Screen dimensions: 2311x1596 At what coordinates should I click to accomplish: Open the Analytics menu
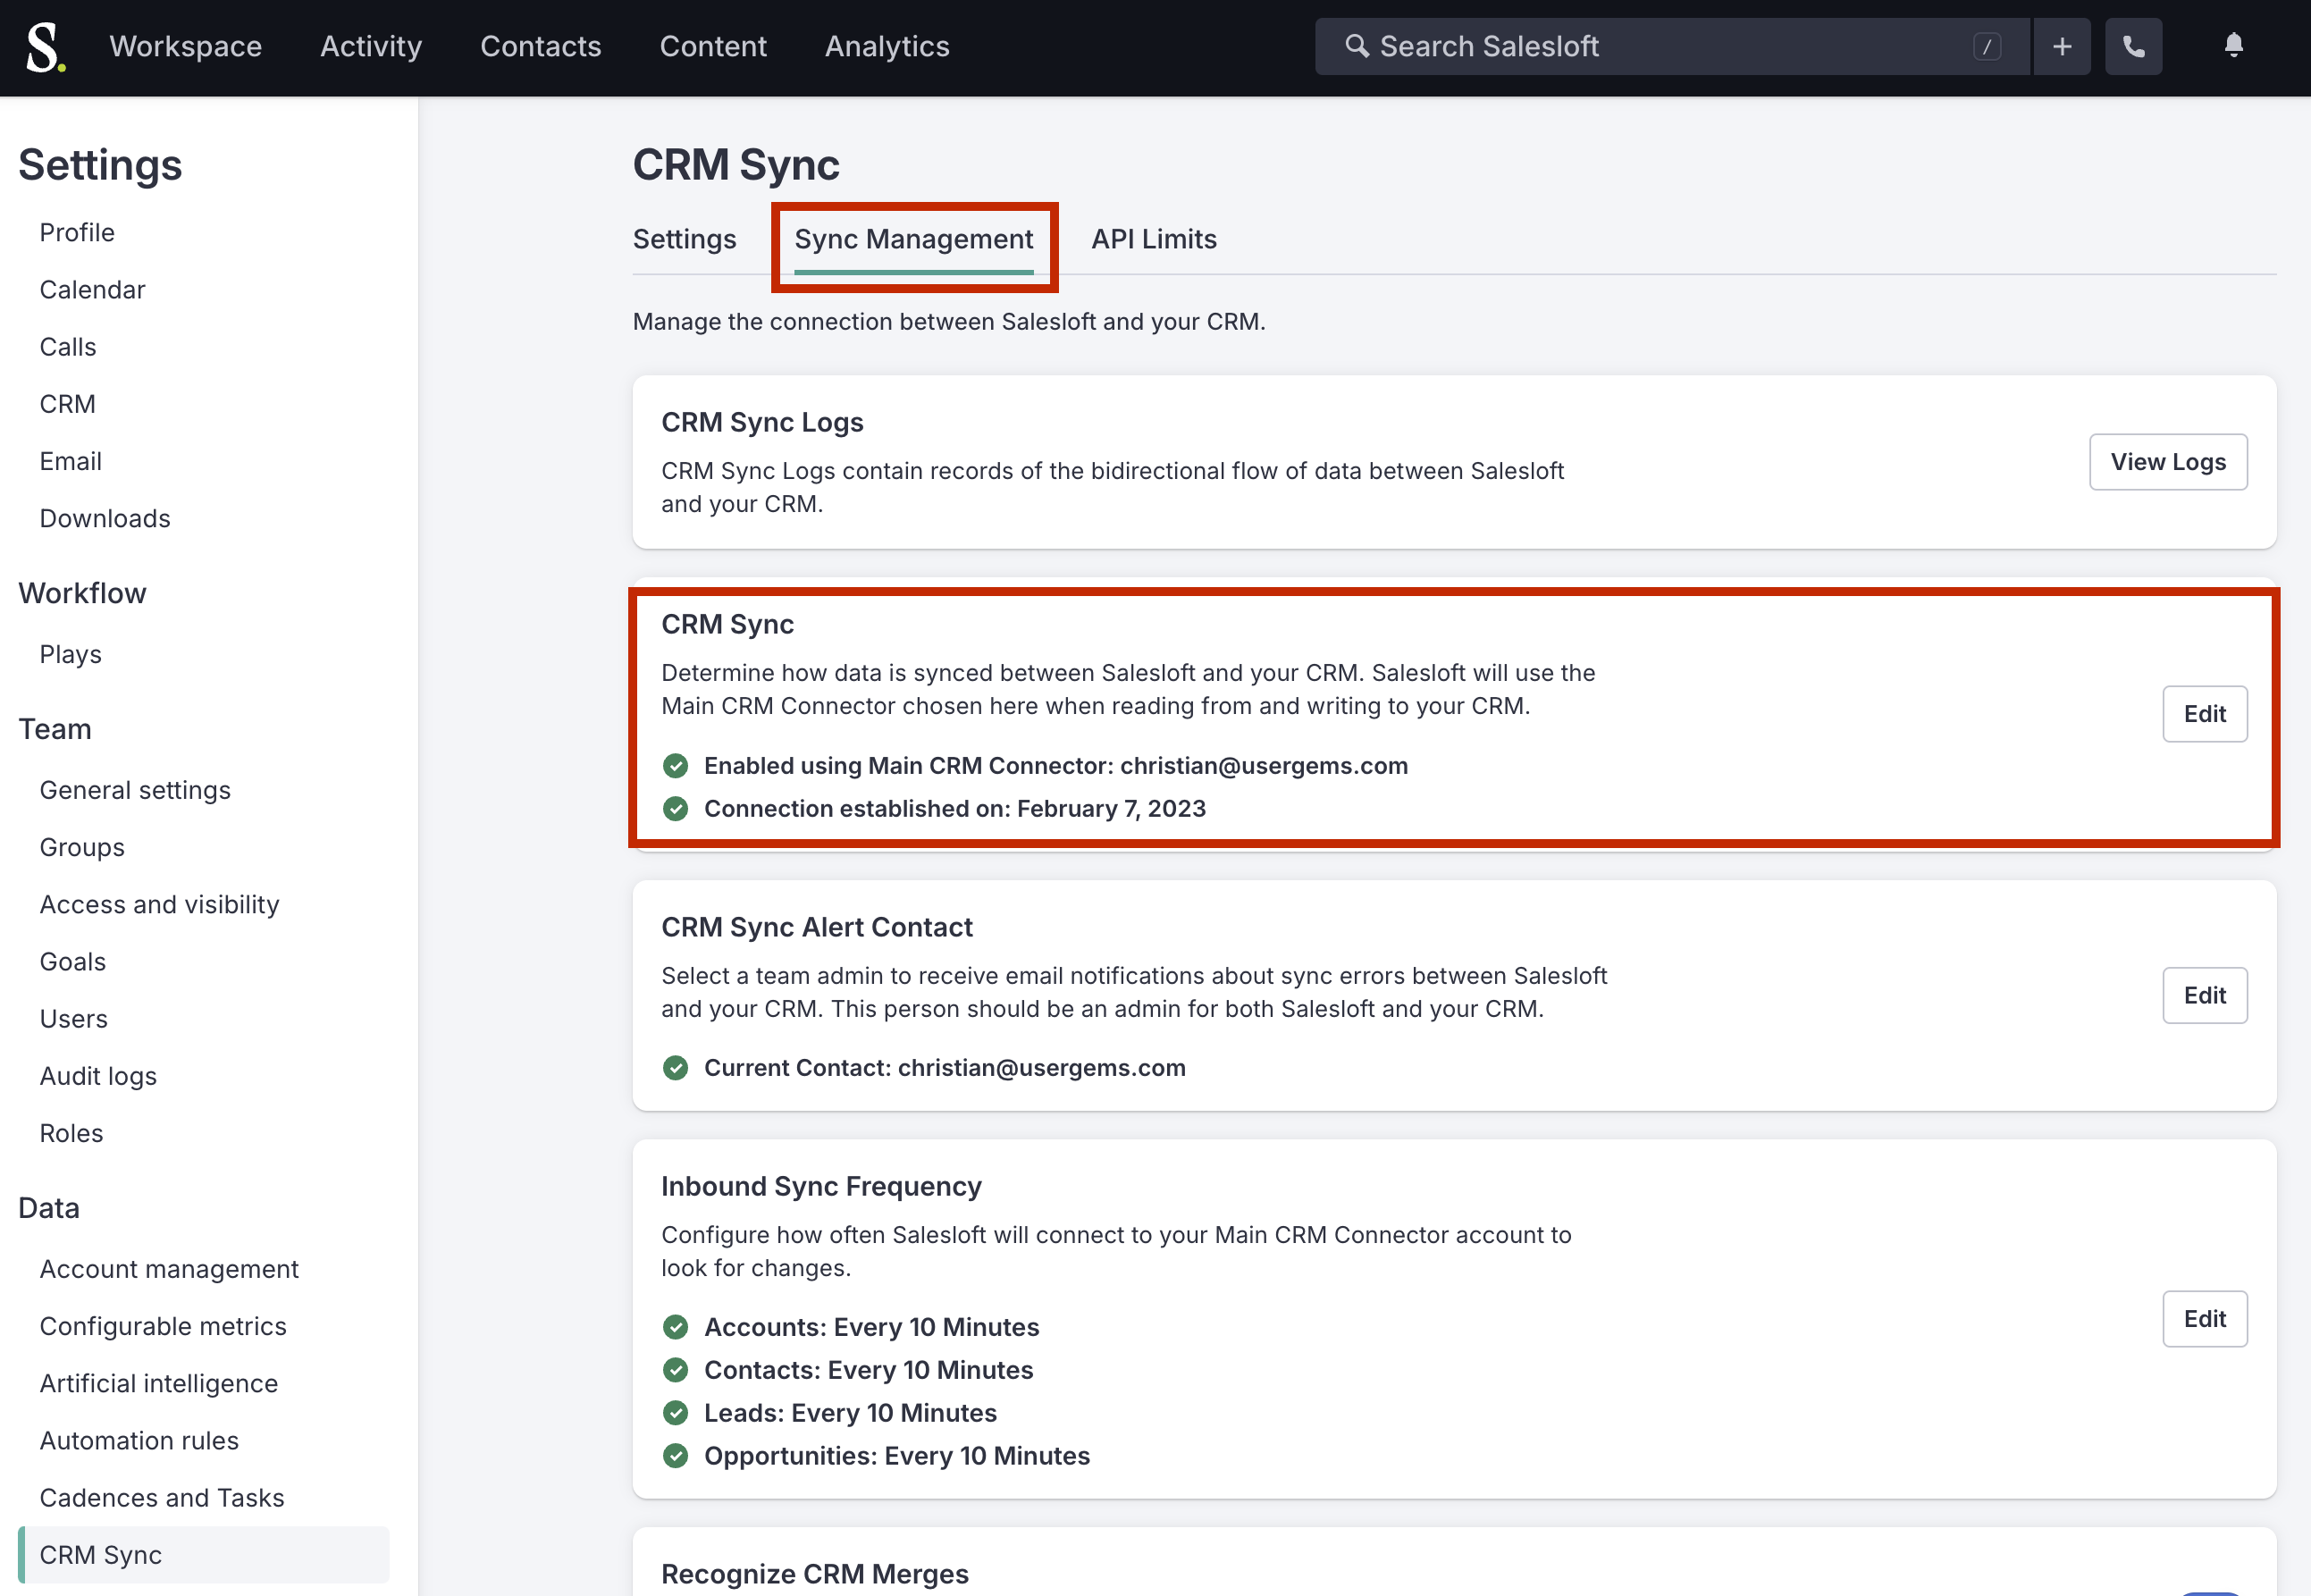click(x=887, y=46)
